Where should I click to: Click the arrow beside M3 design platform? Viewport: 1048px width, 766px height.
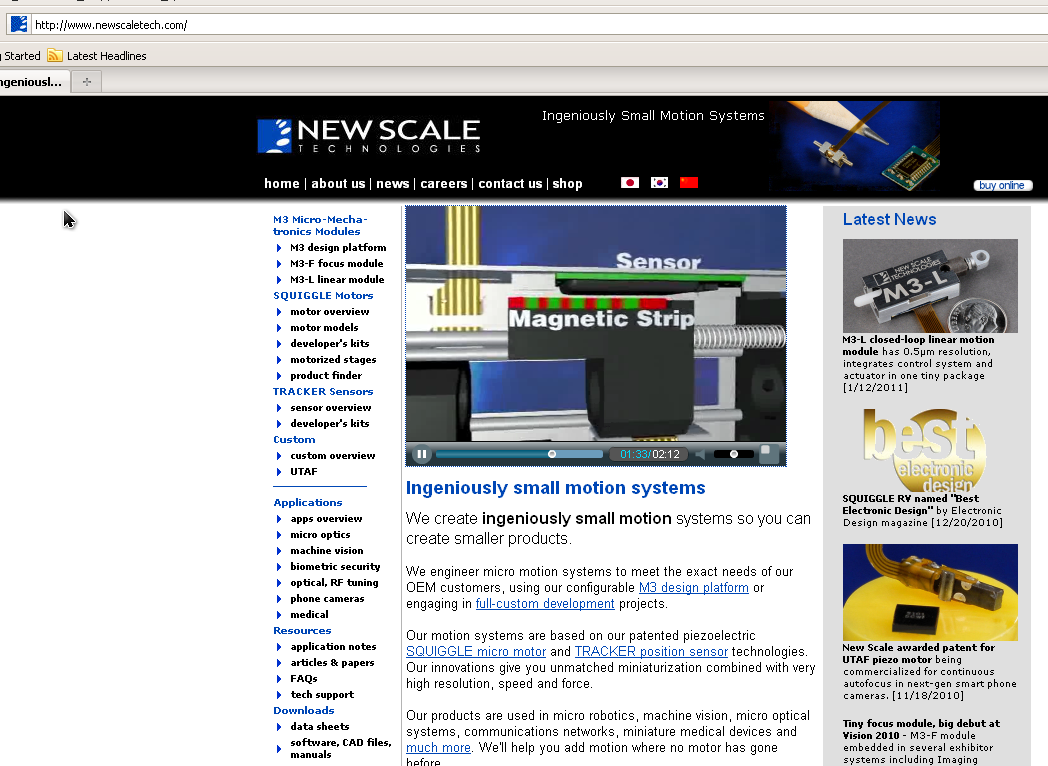point(279,248)
